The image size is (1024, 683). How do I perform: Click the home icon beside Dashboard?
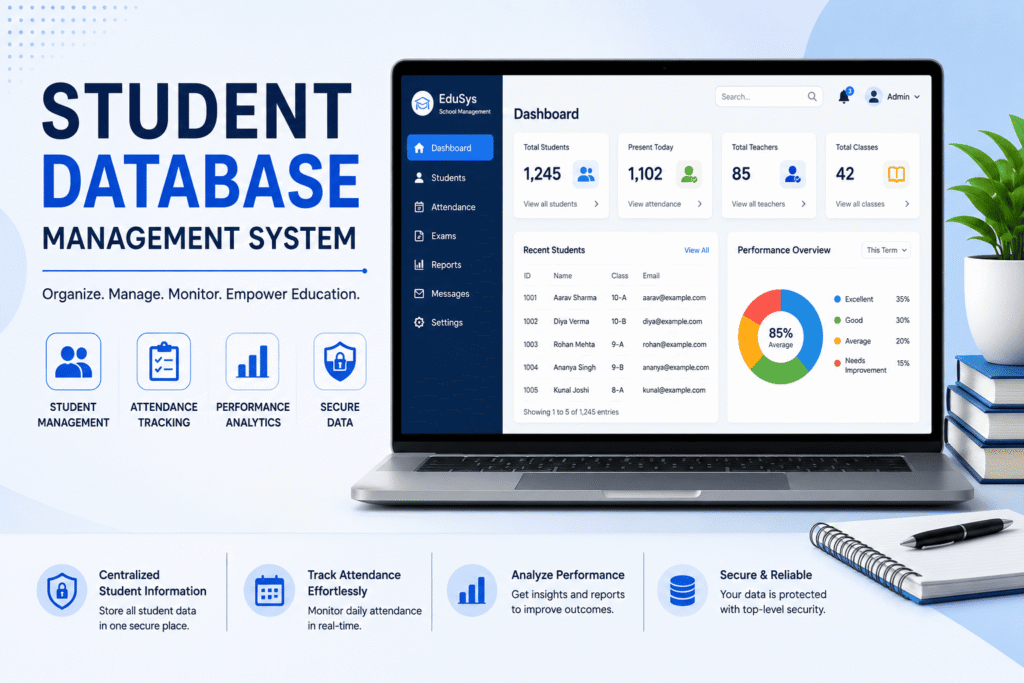(x=419, y=148)
